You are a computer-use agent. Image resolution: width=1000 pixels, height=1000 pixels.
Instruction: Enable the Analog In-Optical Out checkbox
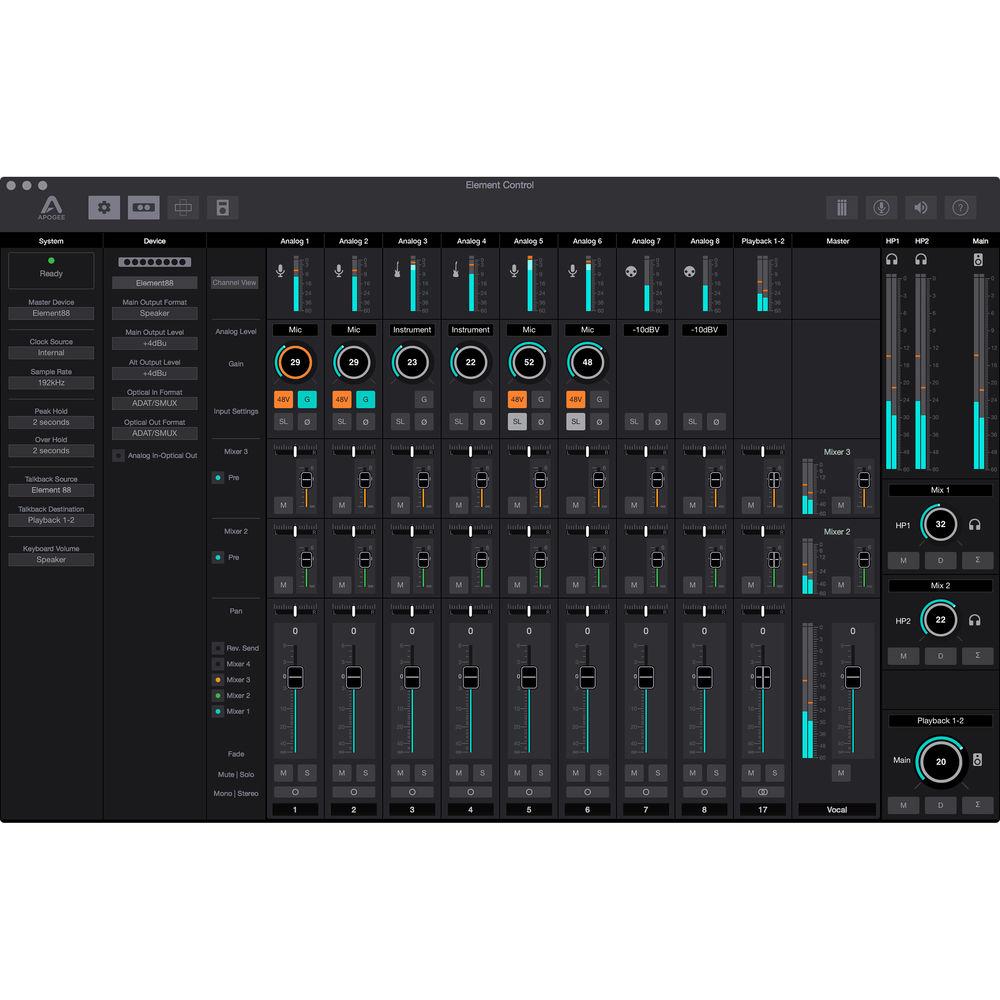(x=119, y=456)
